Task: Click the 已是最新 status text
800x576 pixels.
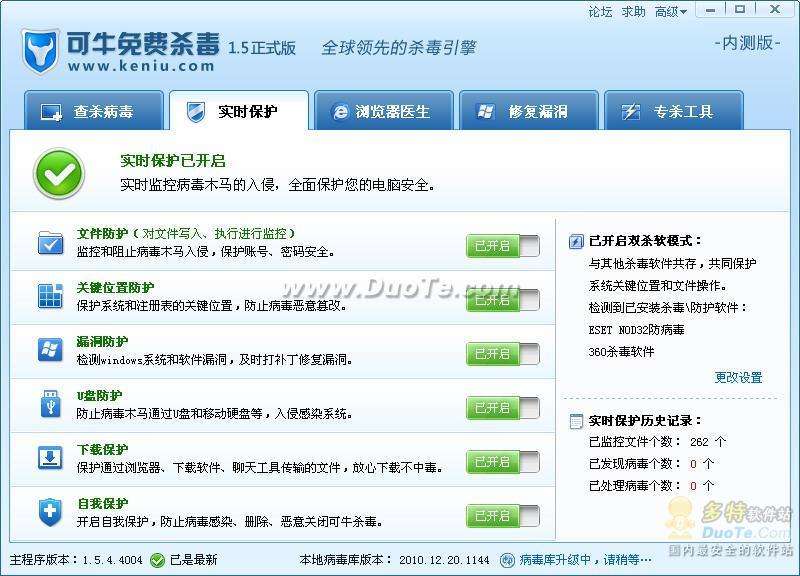Action: [x=193, y=560]
